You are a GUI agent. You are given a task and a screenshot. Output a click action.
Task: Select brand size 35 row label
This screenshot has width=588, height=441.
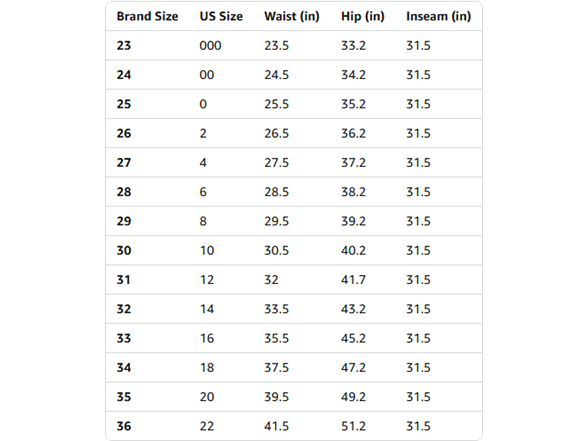pos(124,396)
